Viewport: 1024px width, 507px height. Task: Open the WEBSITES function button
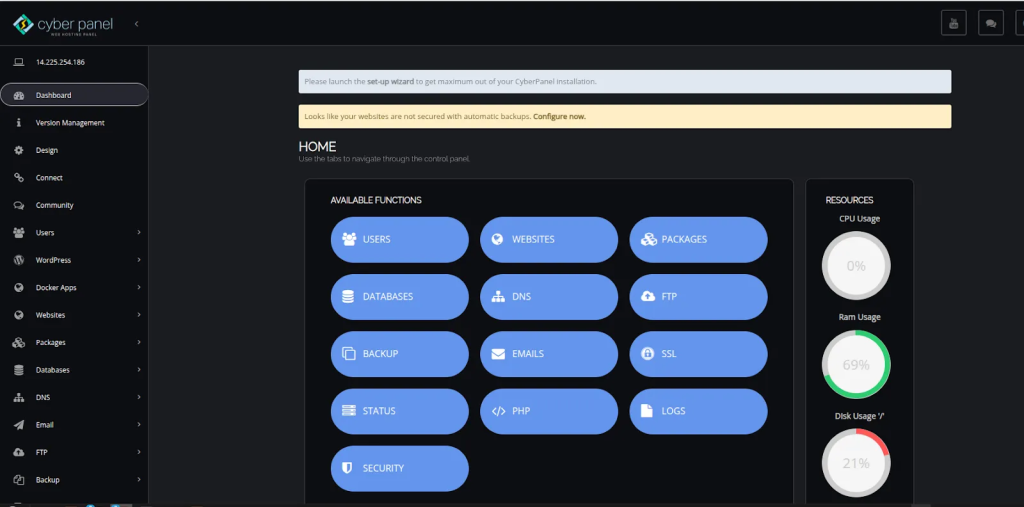pos(548,240)
